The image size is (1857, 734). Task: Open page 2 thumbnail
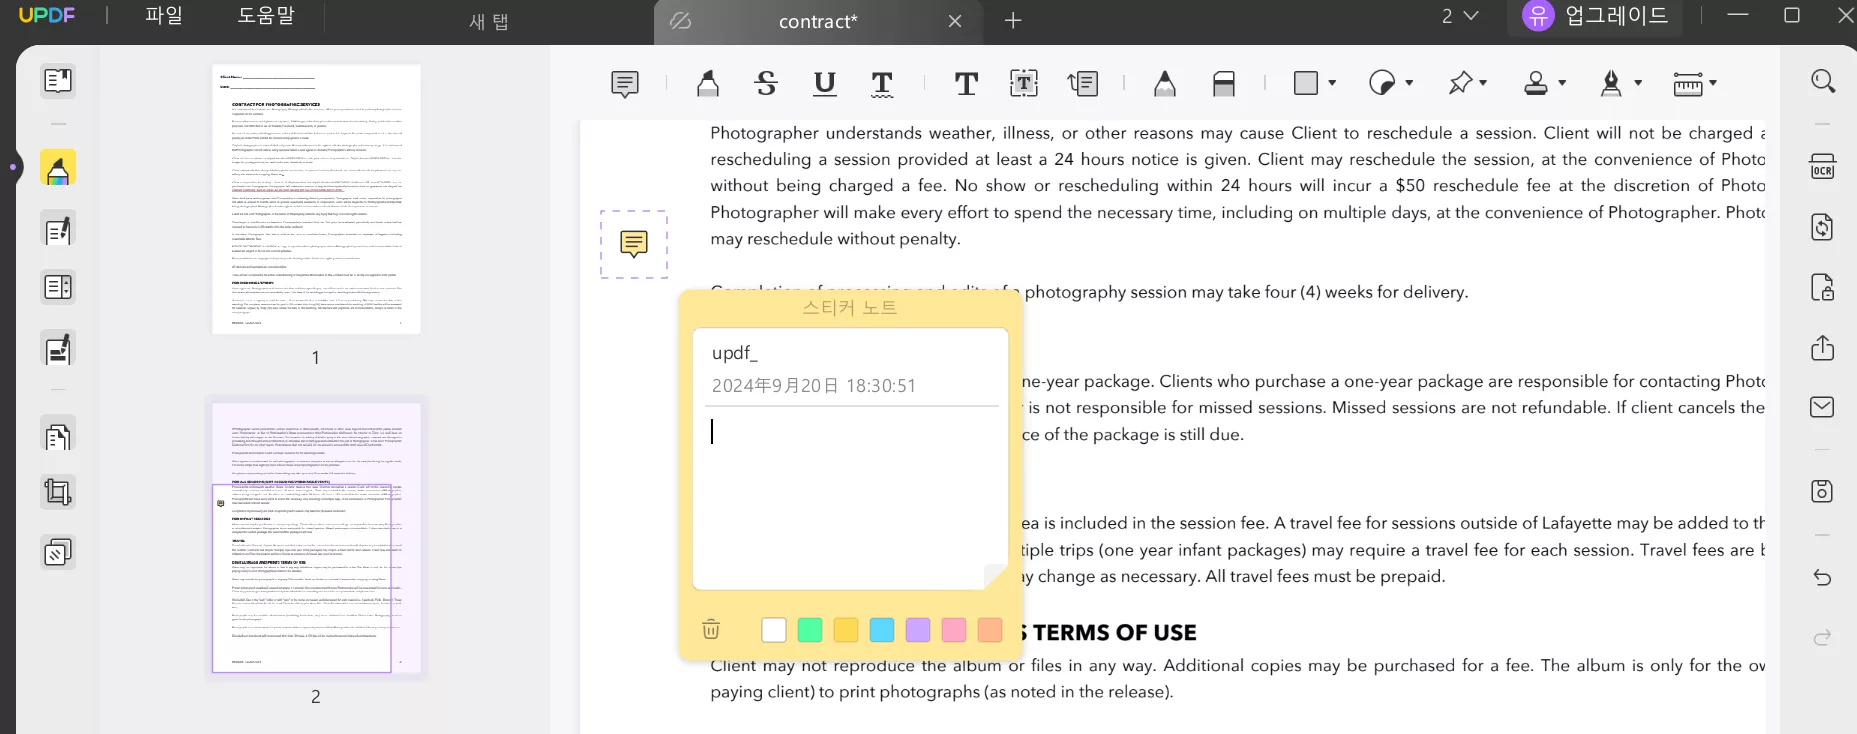pos(316,538)
